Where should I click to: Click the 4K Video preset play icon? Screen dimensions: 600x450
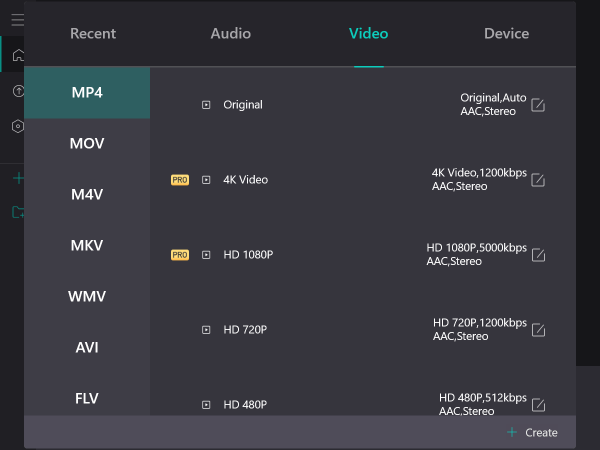point(206,180)
